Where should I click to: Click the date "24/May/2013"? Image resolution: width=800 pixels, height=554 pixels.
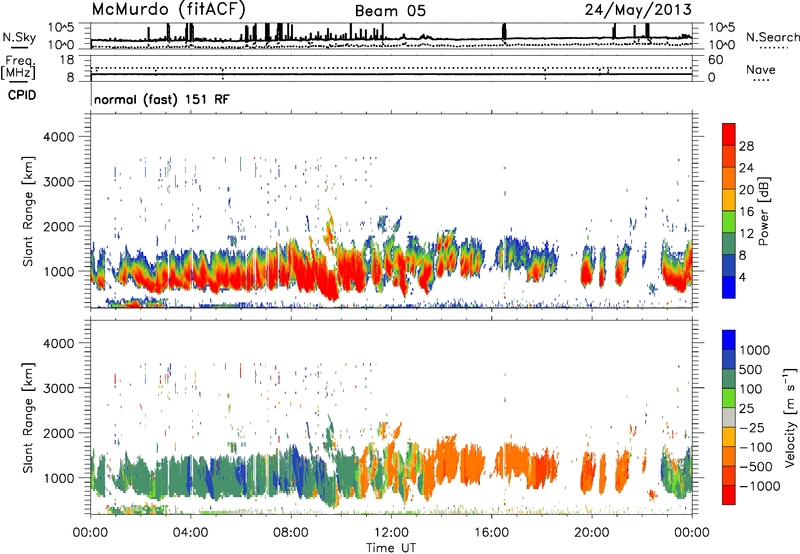pos(638,10)
